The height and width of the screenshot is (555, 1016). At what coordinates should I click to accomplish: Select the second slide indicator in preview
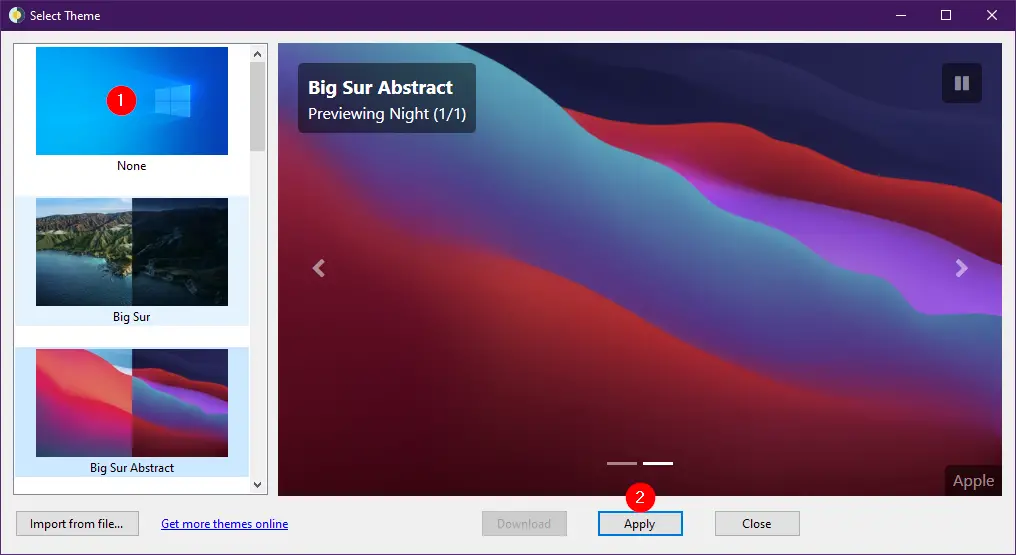pyautogui.click(x=658, y=464)
